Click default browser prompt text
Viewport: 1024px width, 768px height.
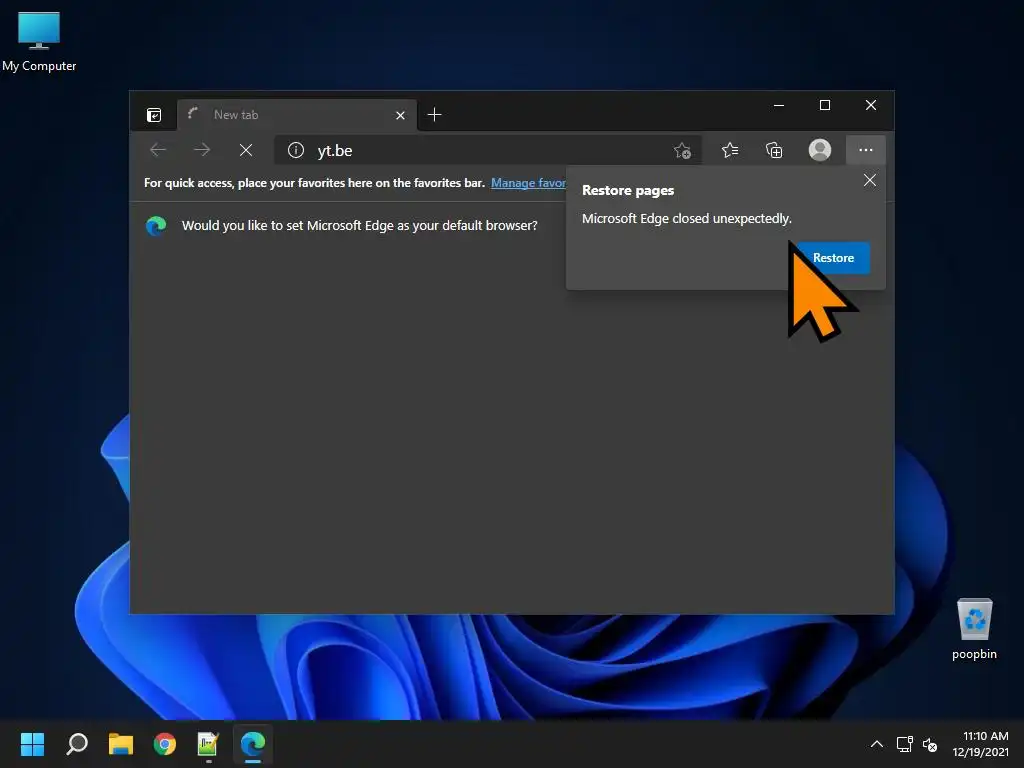(359, 225)
